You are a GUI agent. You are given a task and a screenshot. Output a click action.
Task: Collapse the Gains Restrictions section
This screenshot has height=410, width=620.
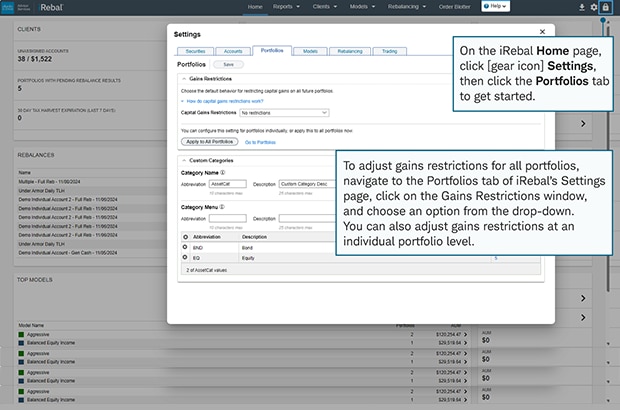coord(184,79)
